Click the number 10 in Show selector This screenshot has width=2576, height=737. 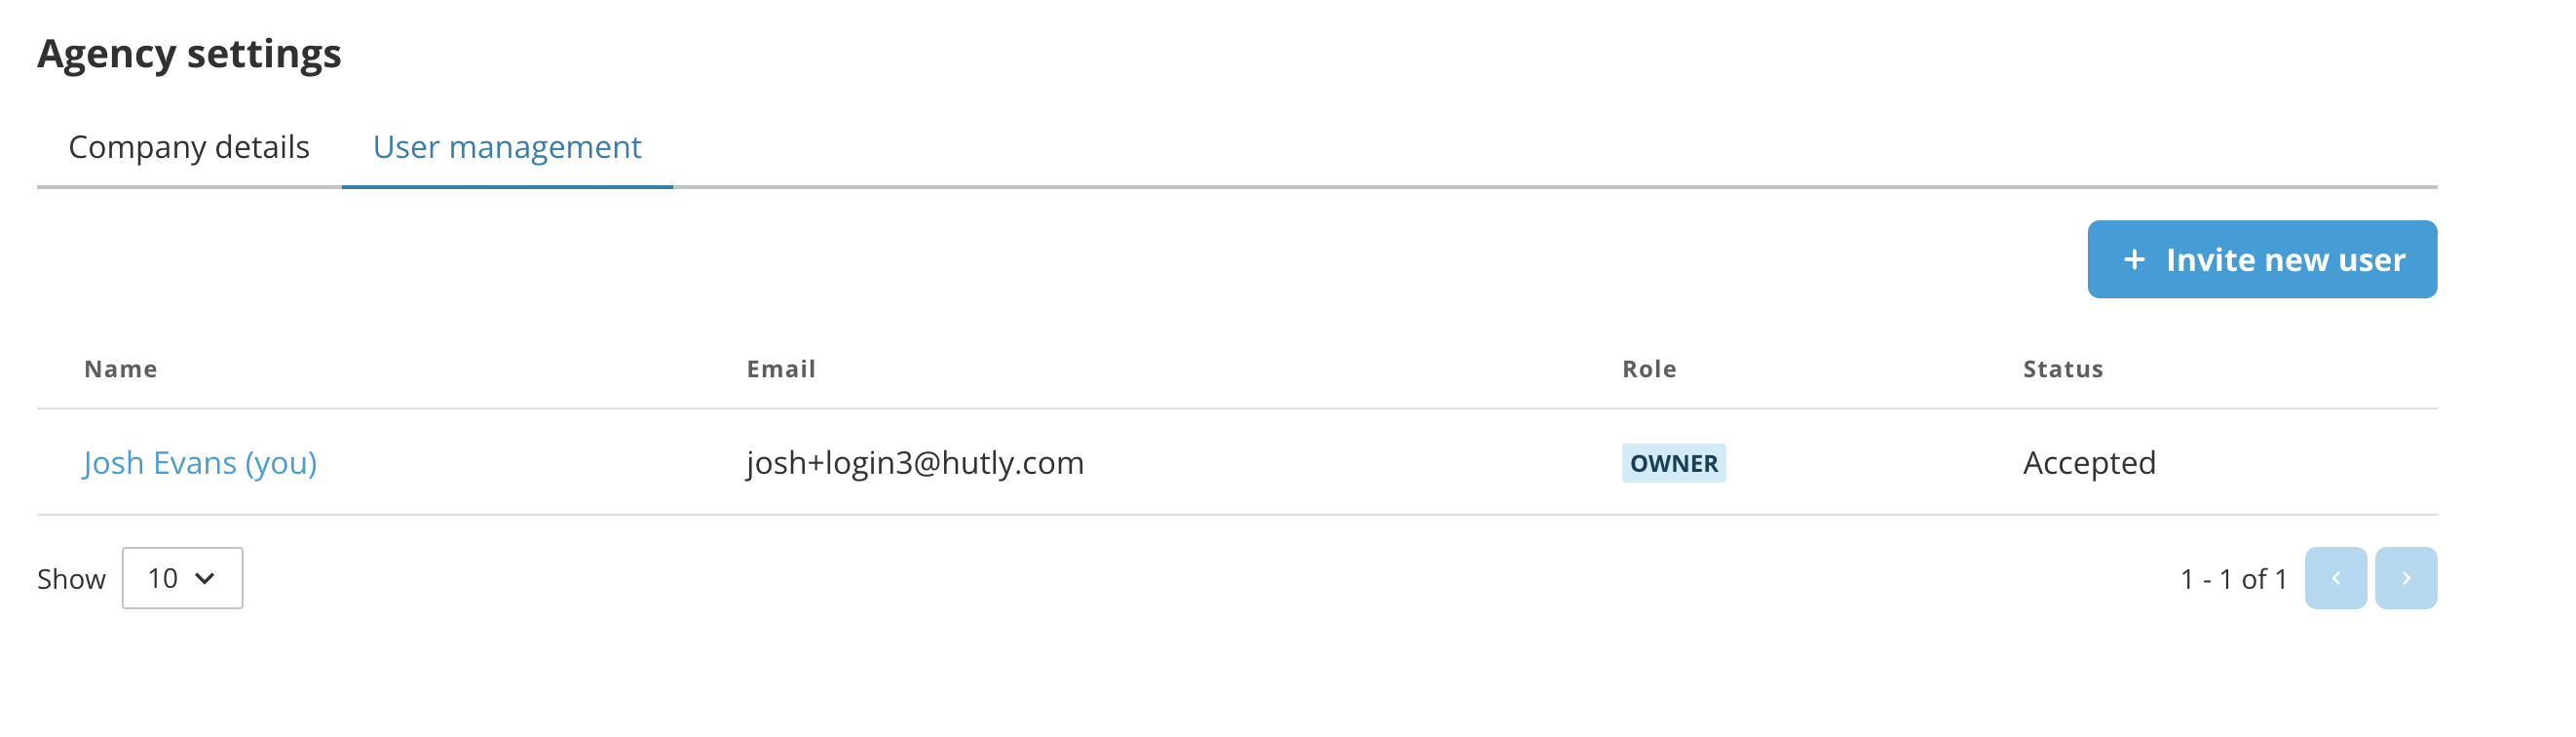163,578
